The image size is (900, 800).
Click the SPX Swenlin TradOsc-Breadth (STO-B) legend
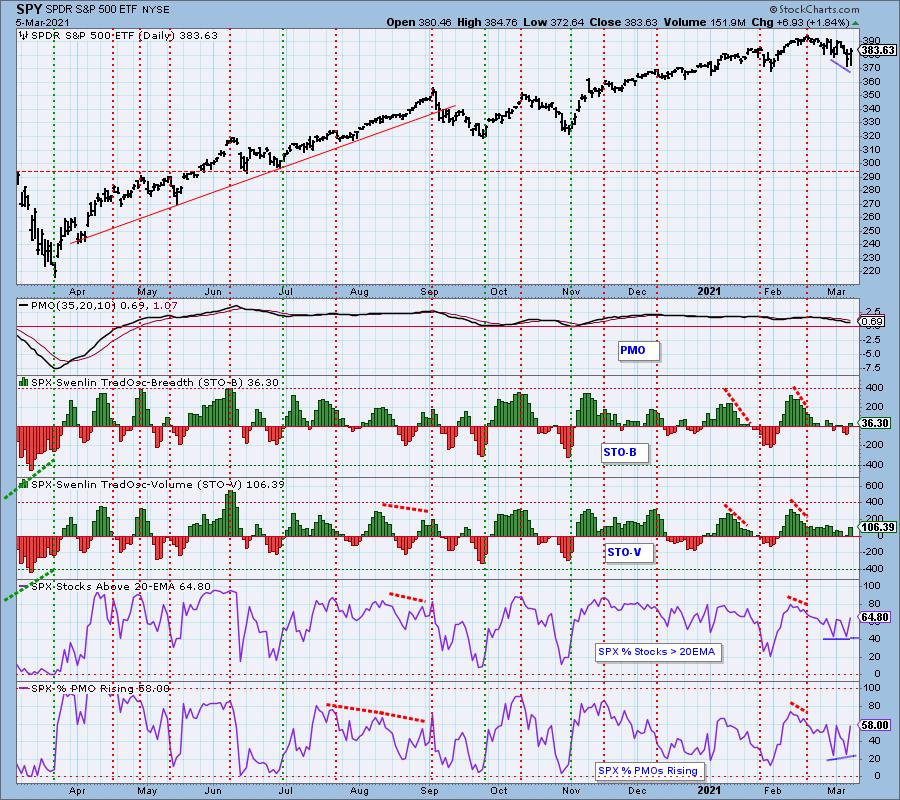(x=155, y=382)
